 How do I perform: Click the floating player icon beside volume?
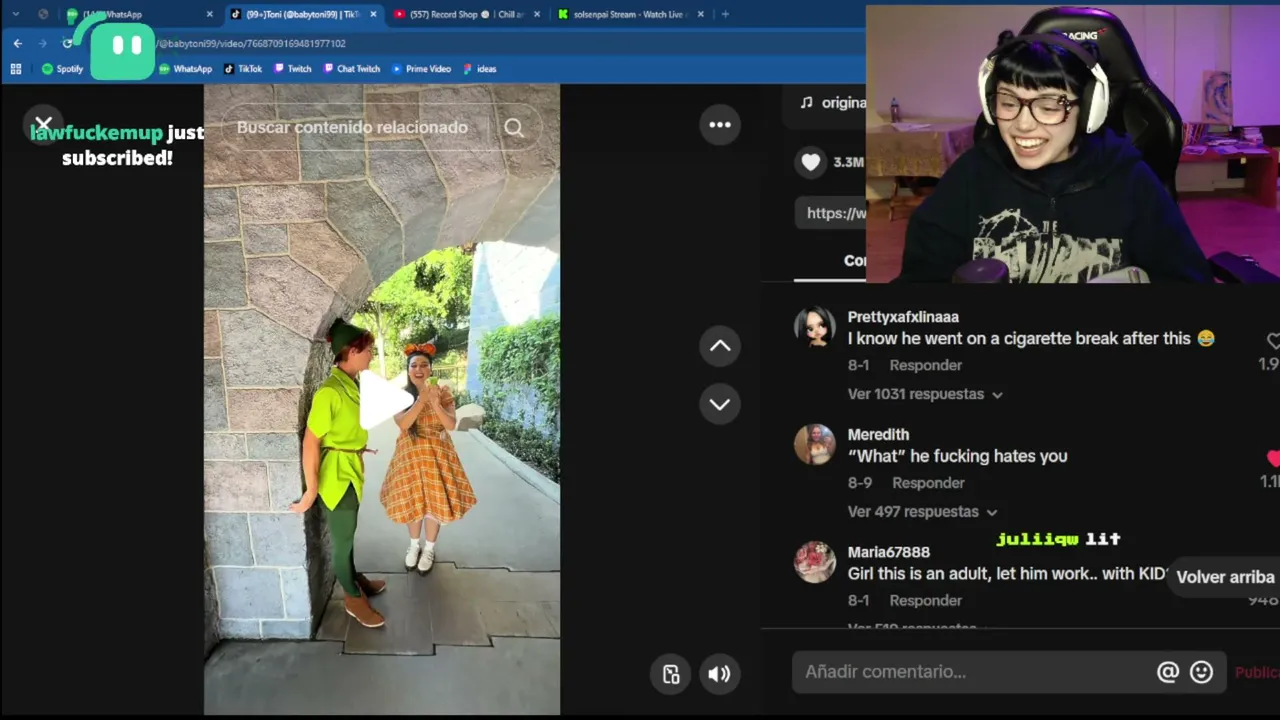click(x=671, y=674)
